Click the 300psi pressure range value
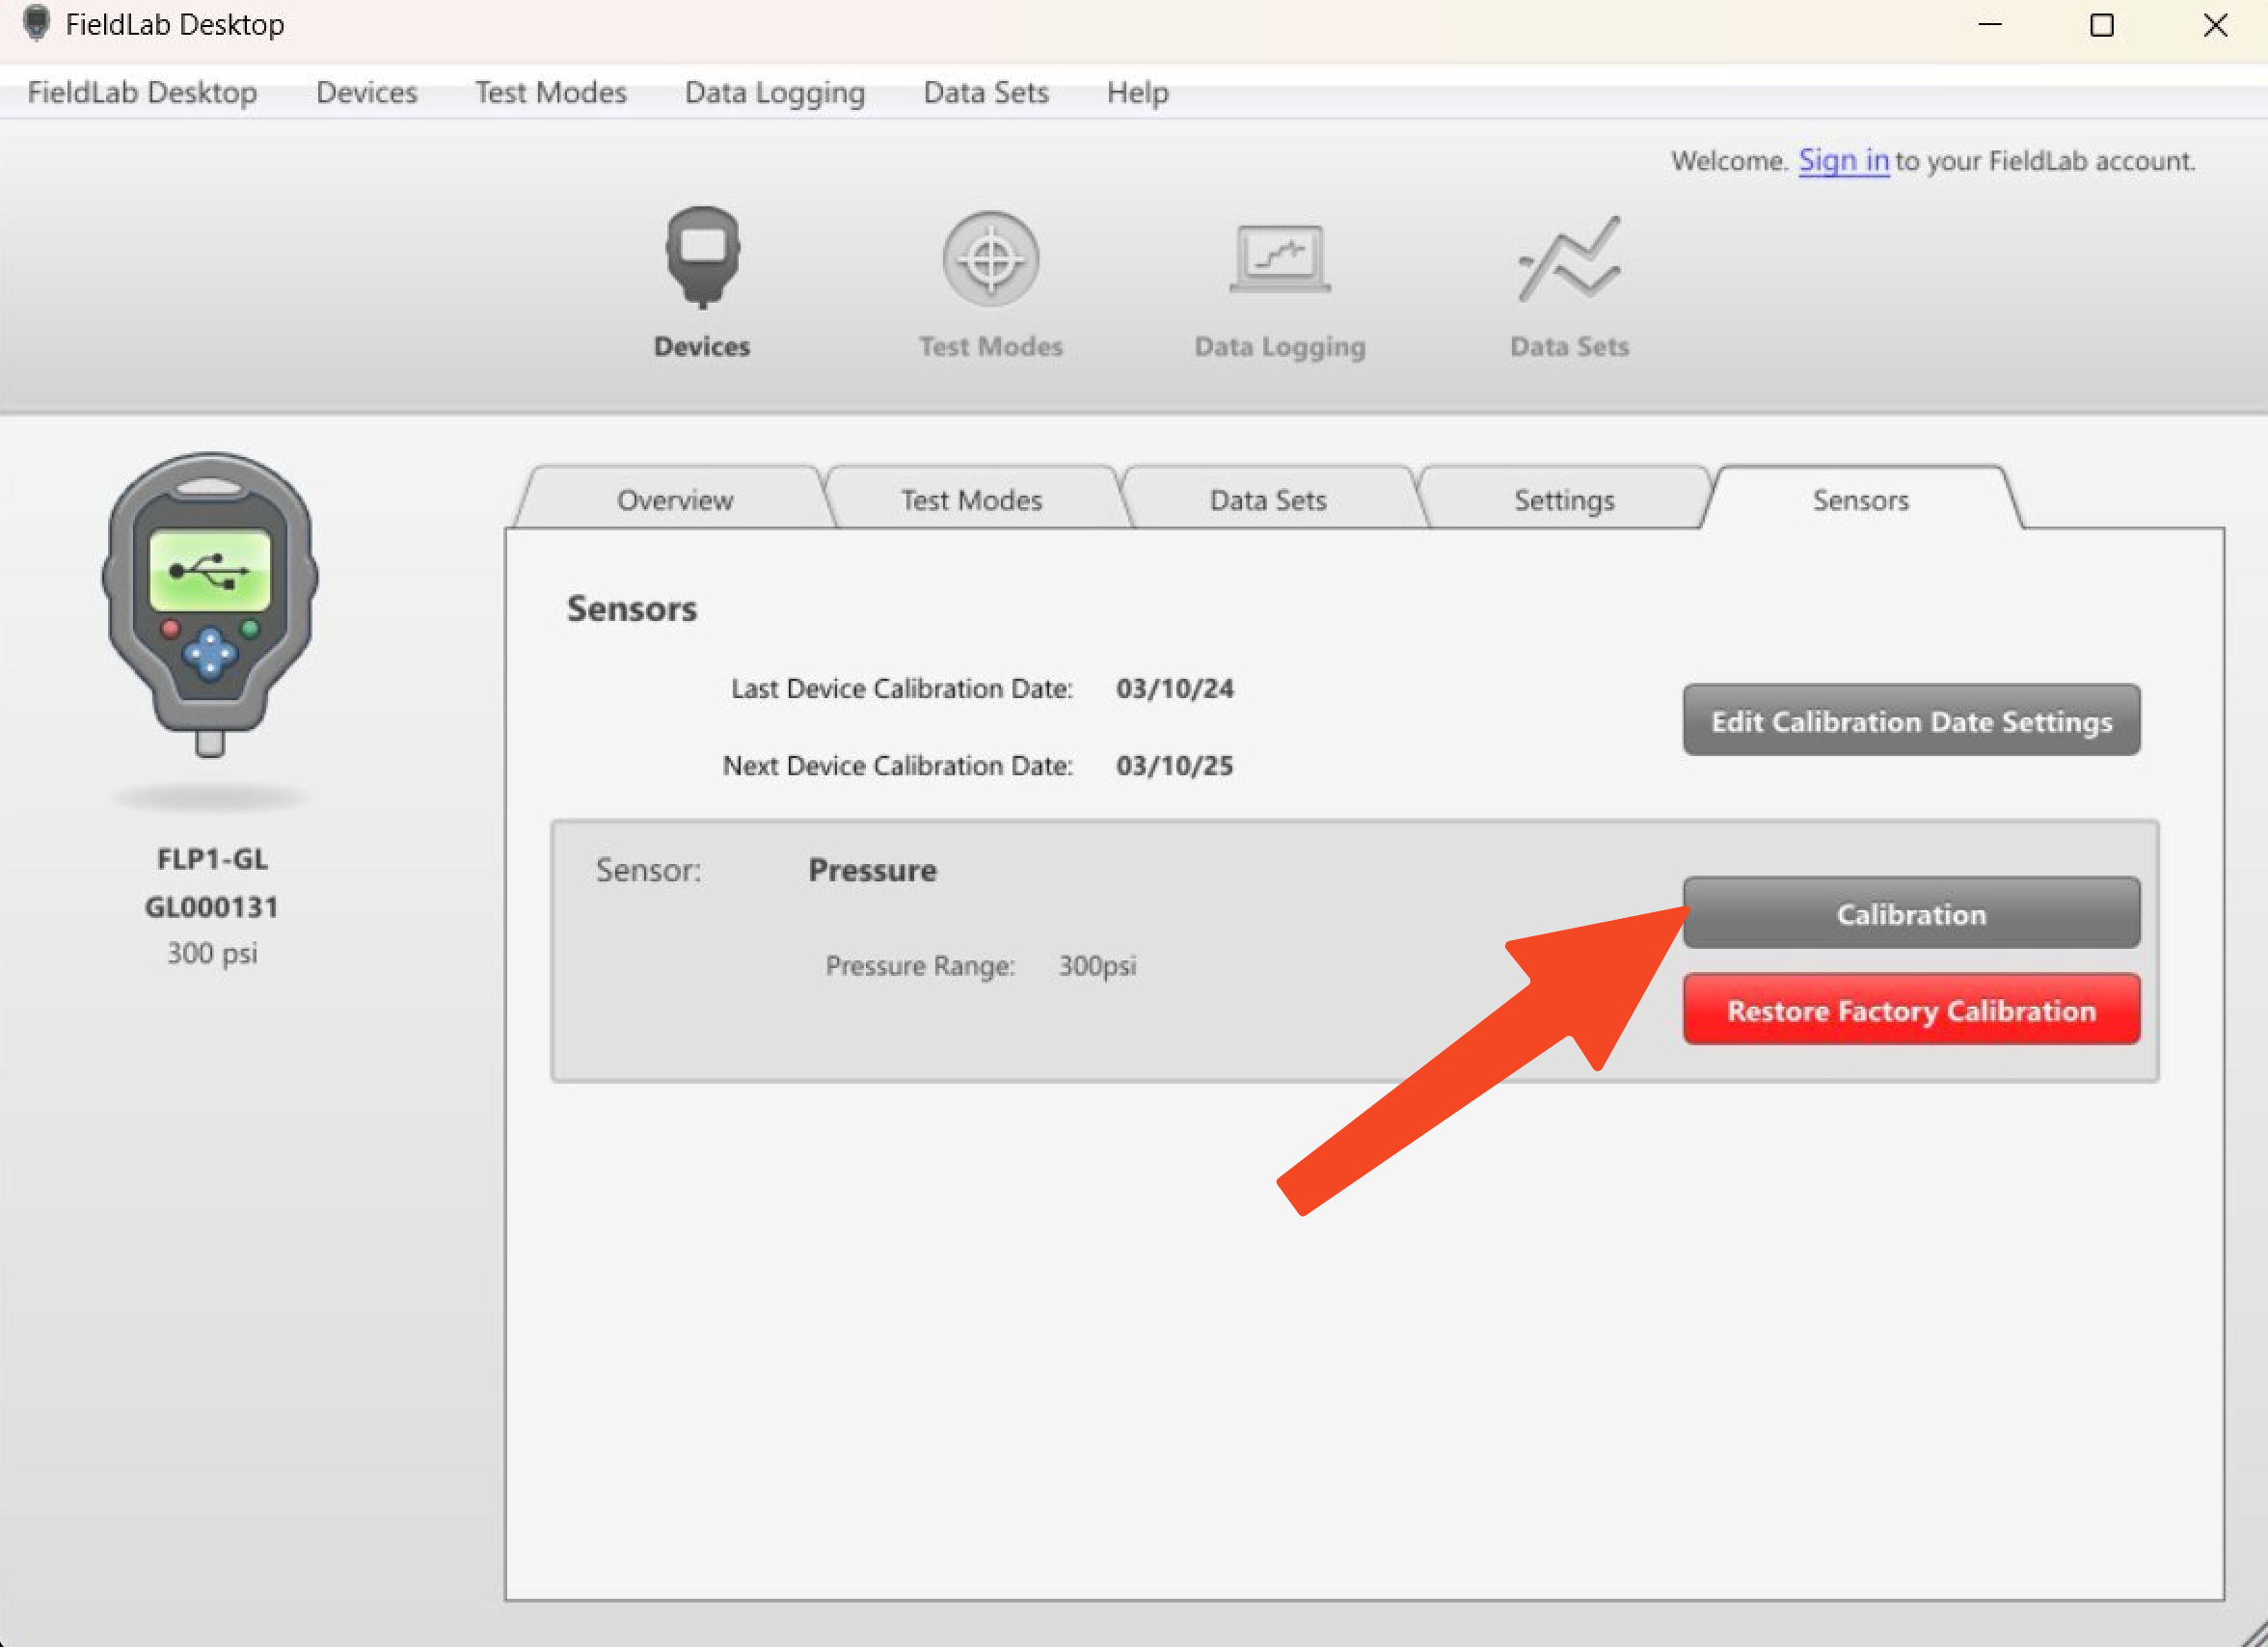This screenshot has height=1647, width=2268. 1096,965
